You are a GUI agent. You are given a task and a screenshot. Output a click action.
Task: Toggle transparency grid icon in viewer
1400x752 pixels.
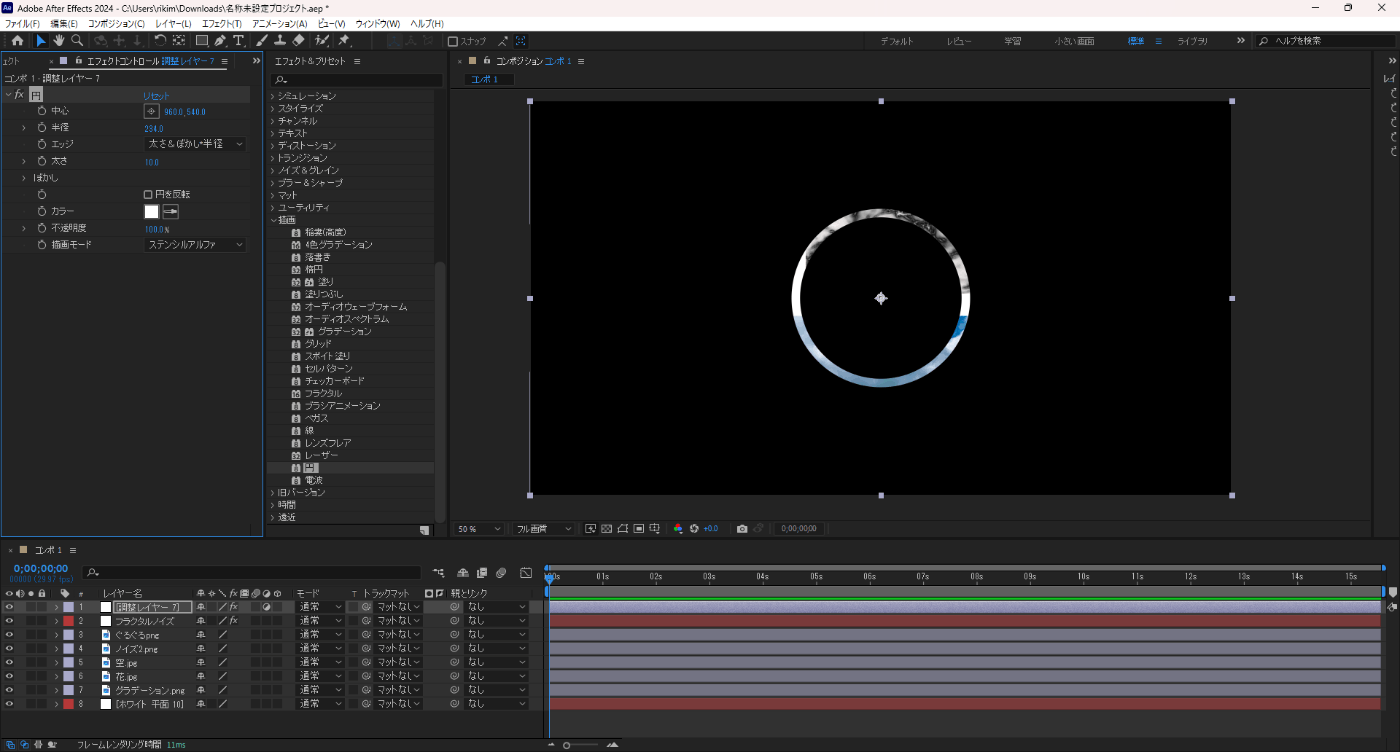point(606,528)
